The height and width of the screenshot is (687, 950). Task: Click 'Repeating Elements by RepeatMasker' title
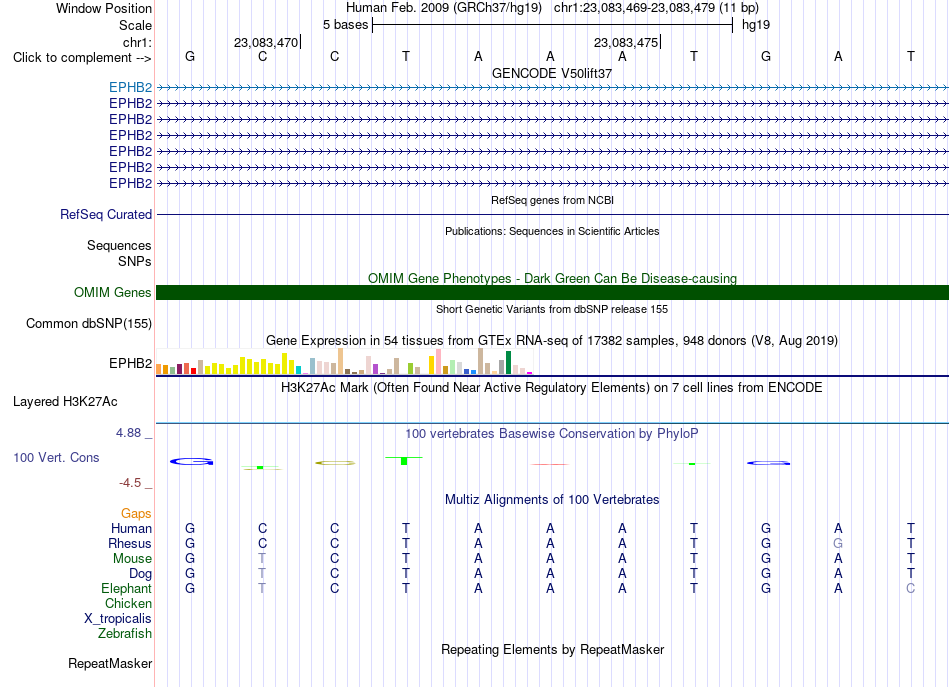(553, 649)
